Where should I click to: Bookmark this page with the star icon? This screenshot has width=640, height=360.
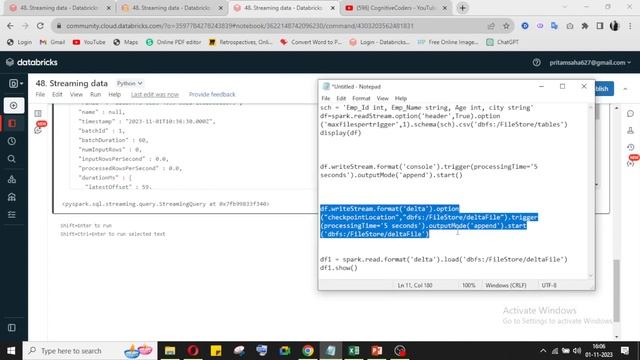[x=506, y=26]
